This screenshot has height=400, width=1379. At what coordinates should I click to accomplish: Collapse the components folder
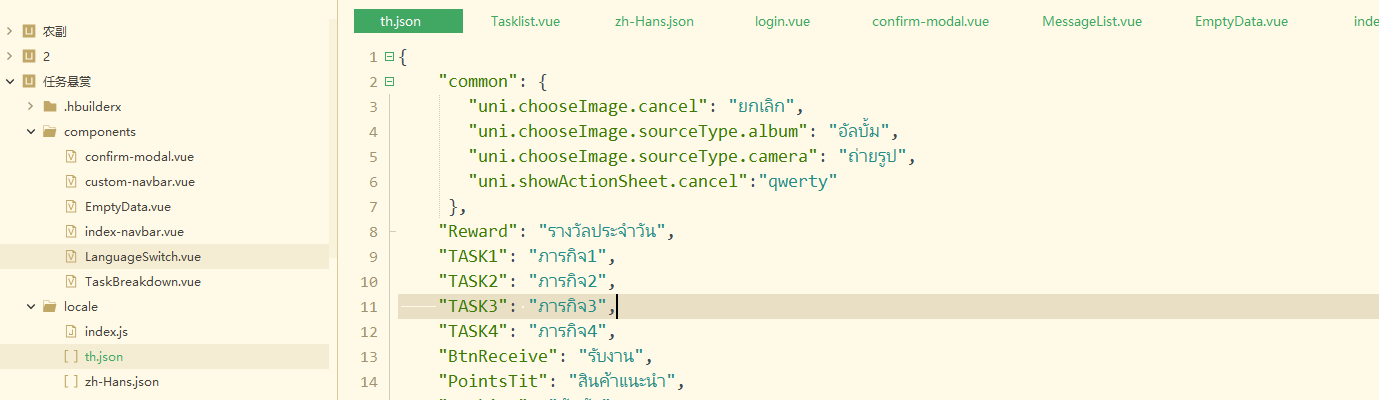pos(31,132)
